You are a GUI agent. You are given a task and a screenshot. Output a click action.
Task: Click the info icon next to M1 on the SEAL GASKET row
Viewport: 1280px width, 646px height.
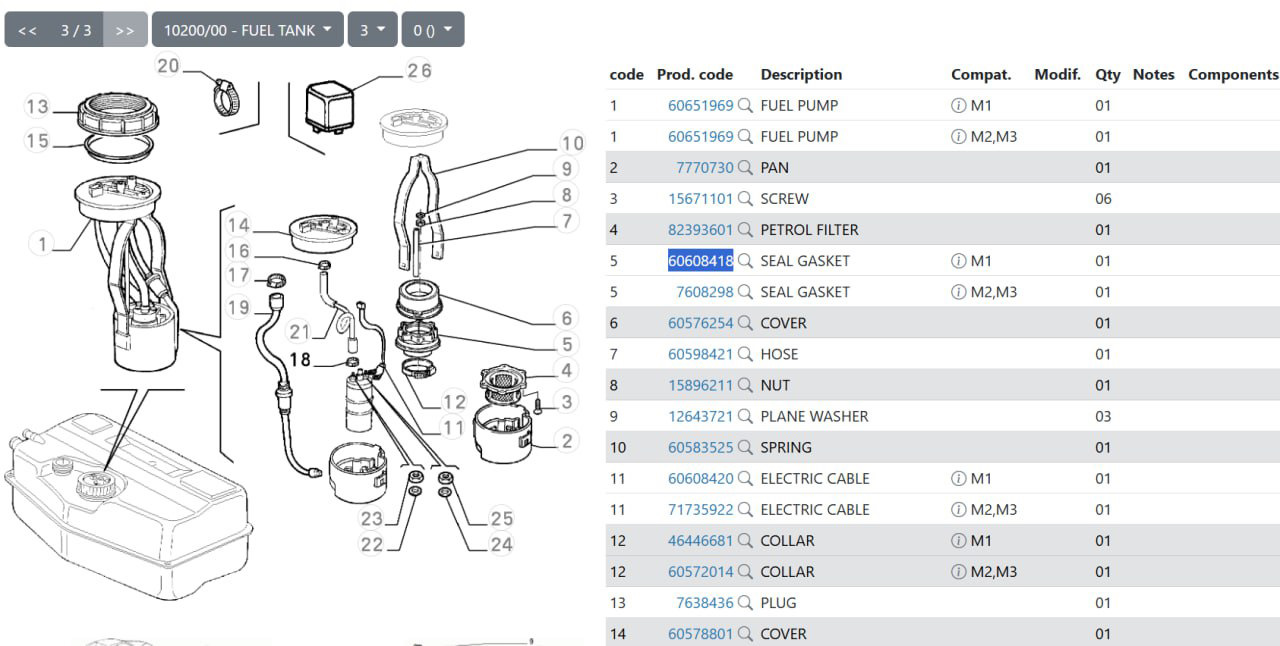tap(959, 261)
